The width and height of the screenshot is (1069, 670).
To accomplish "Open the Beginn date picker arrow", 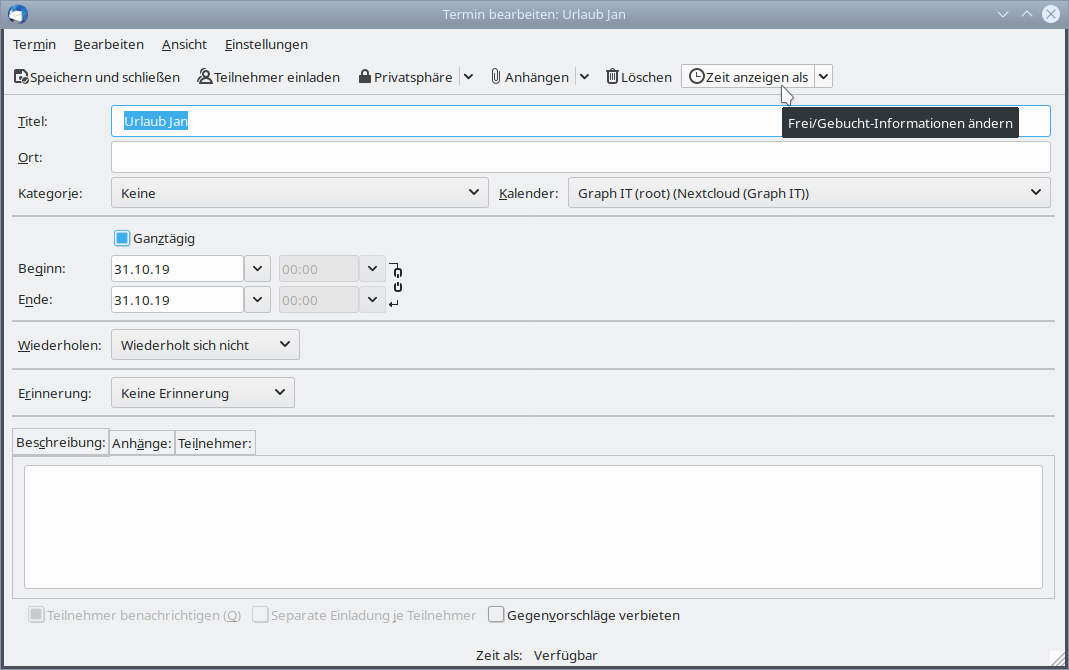I will click(257, 269).
